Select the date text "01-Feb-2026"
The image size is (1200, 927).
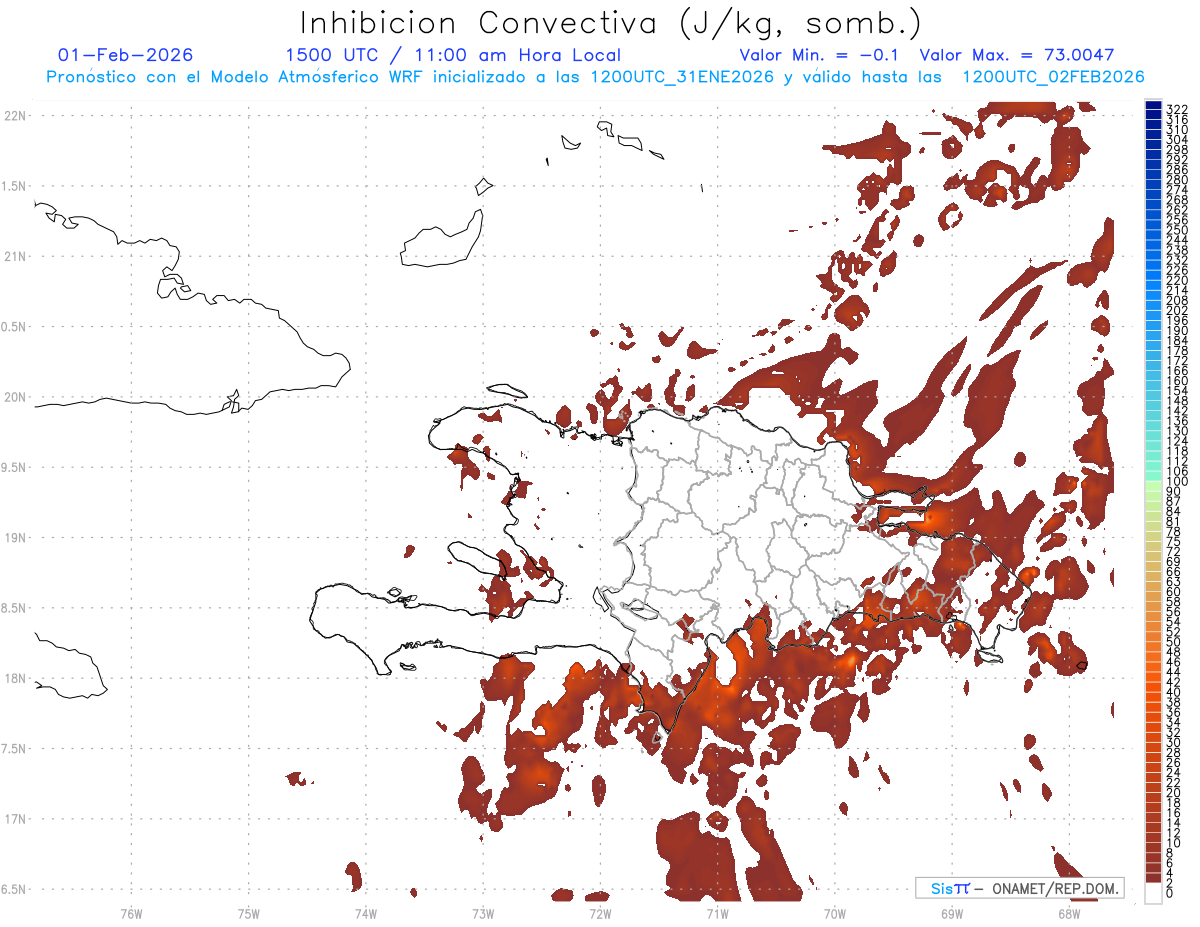point(126,55)
